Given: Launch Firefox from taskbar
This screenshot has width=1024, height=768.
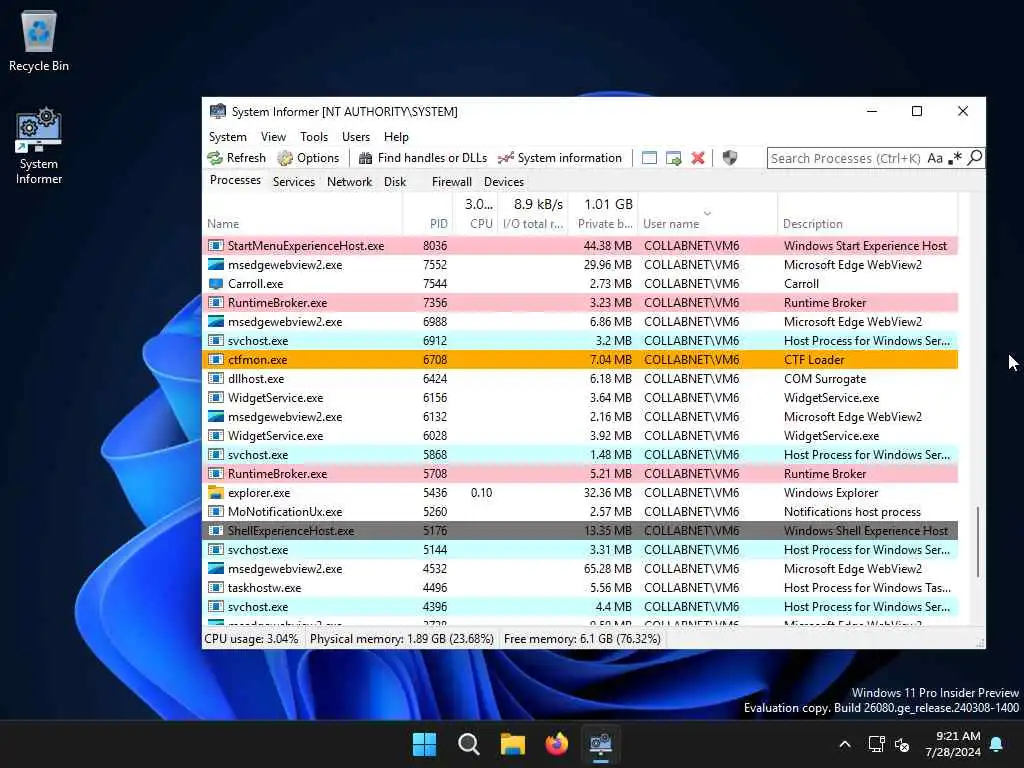Looking at the screenshot, I should [x=556, y=744].
